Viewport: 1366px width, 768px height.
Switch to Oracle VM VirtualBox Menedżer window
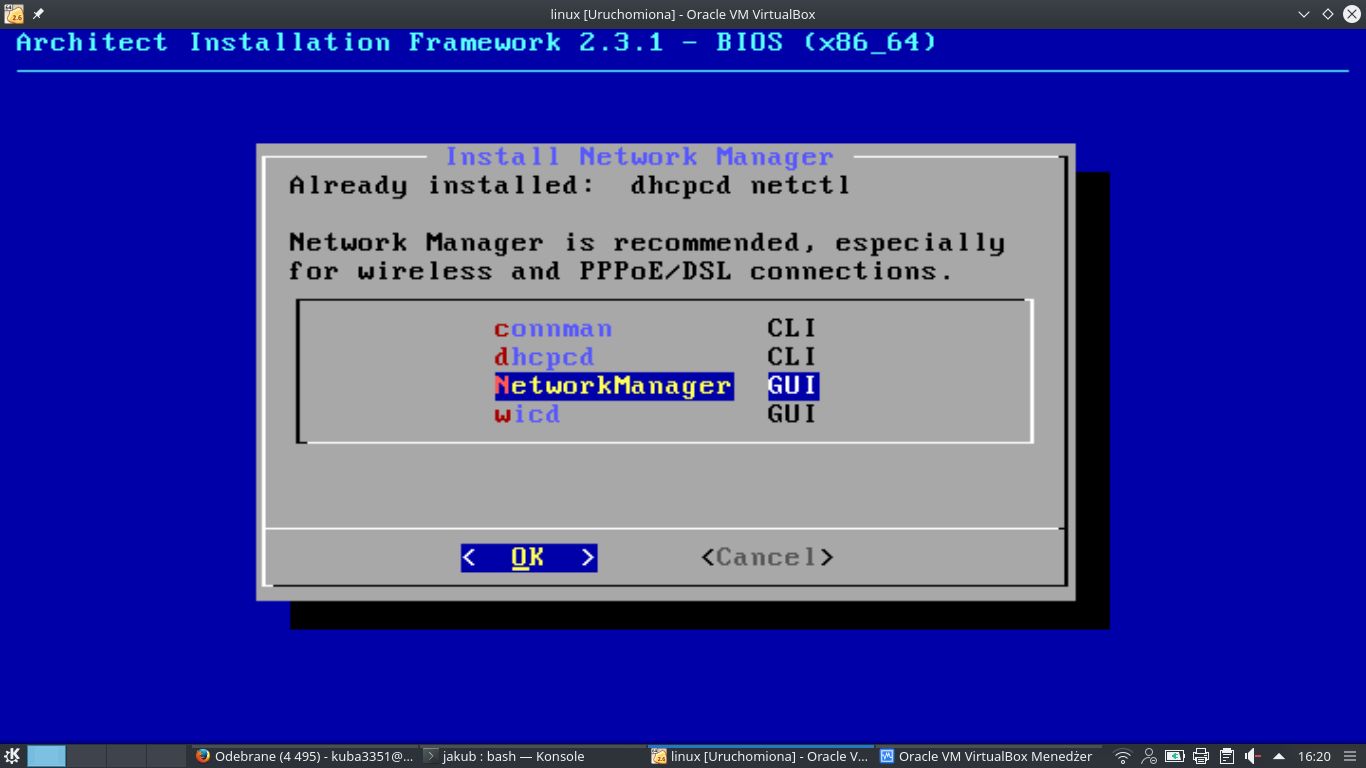click(988, 756)
